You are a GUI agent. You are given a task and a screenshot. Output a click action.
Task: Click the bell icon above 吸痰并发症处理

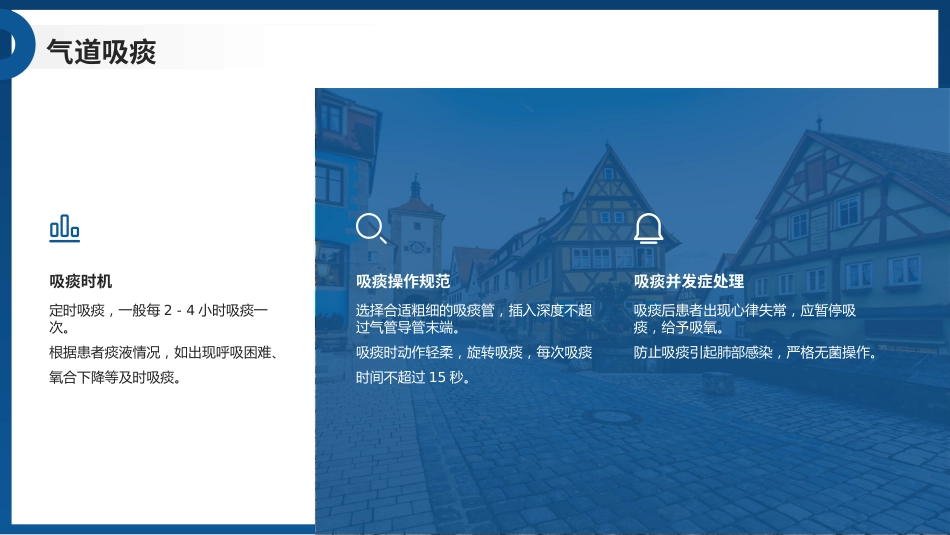tap(648, 228)
